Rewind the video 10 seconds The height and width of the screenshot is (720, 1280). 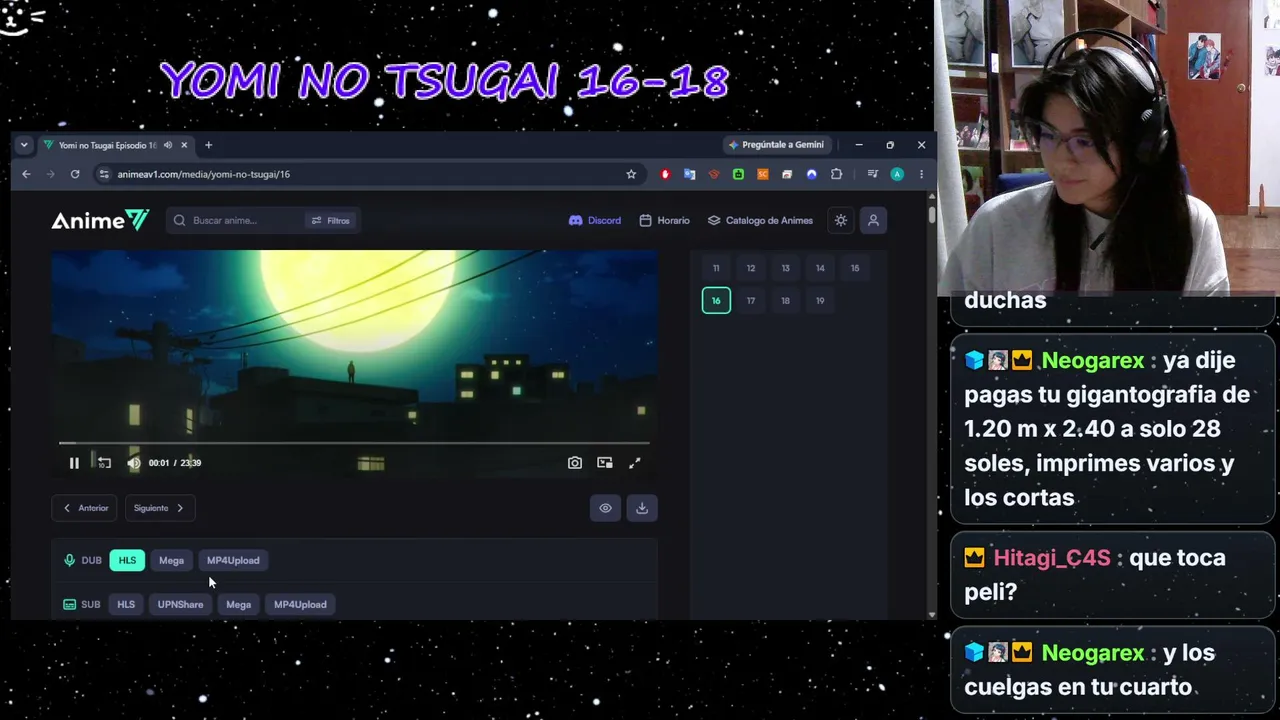(x=104, y=463)
